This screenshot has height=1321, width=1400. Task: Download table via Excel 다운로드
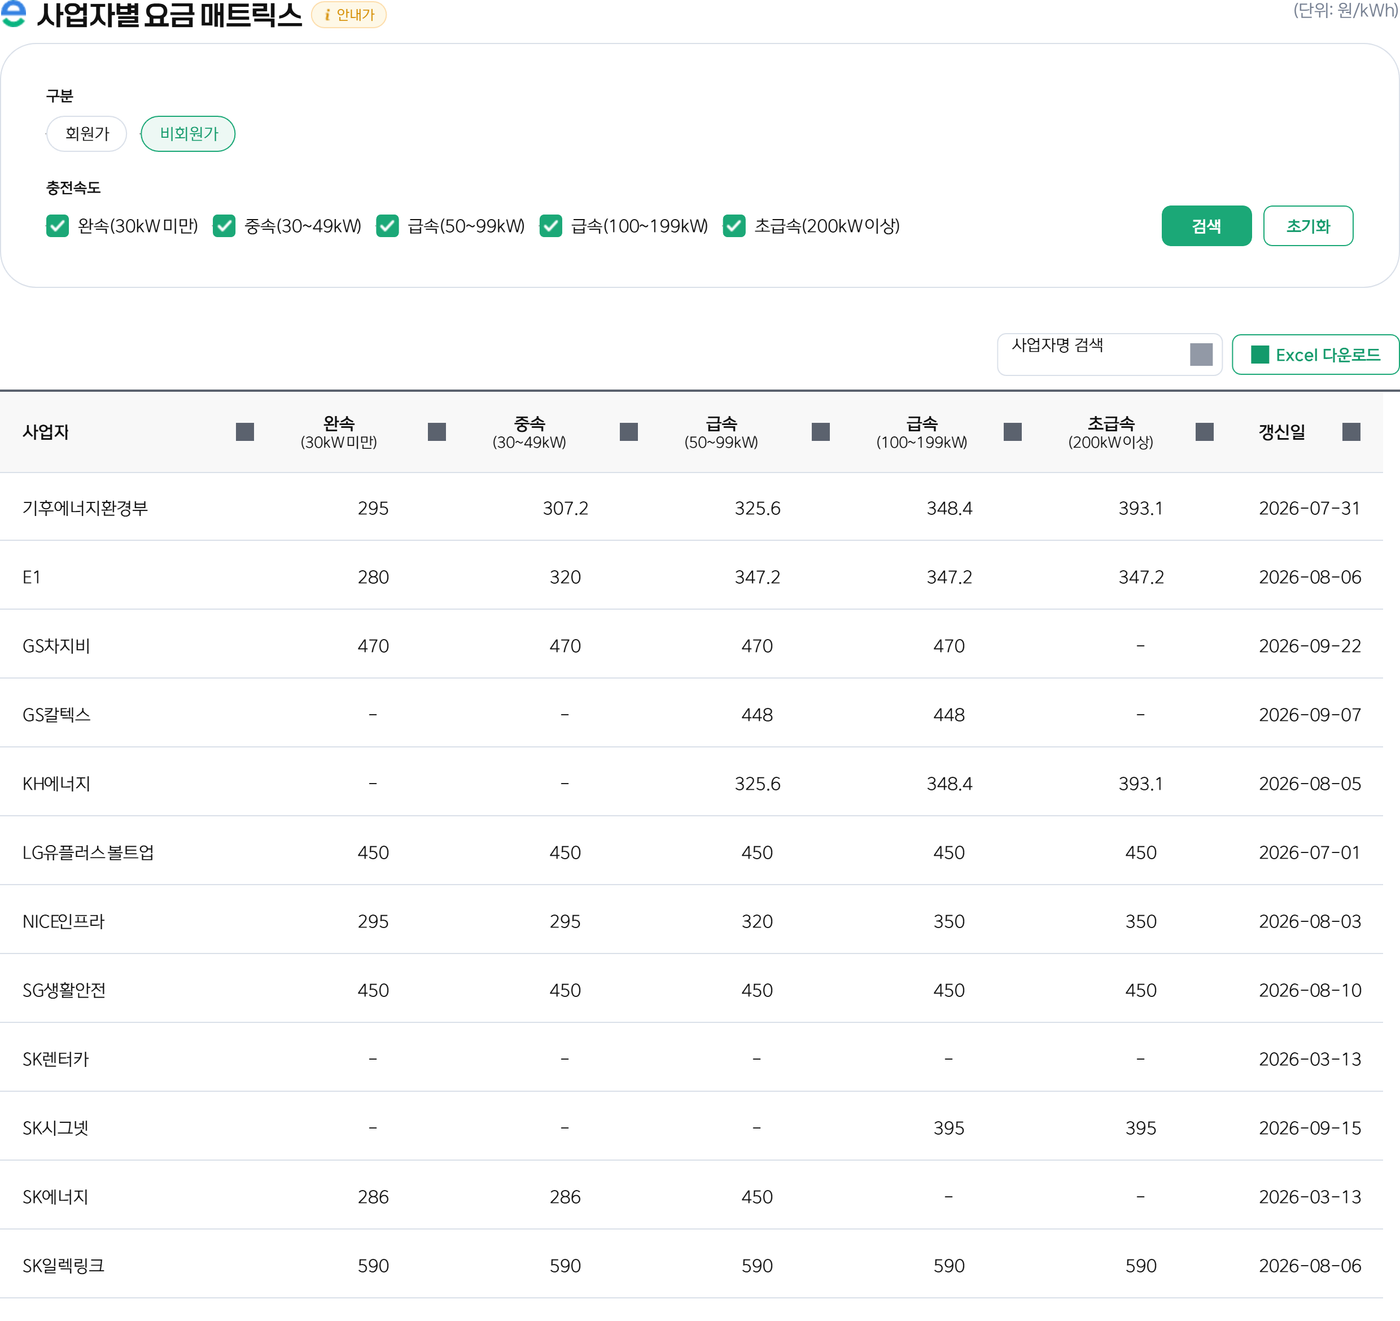[x=1316, y=355]
